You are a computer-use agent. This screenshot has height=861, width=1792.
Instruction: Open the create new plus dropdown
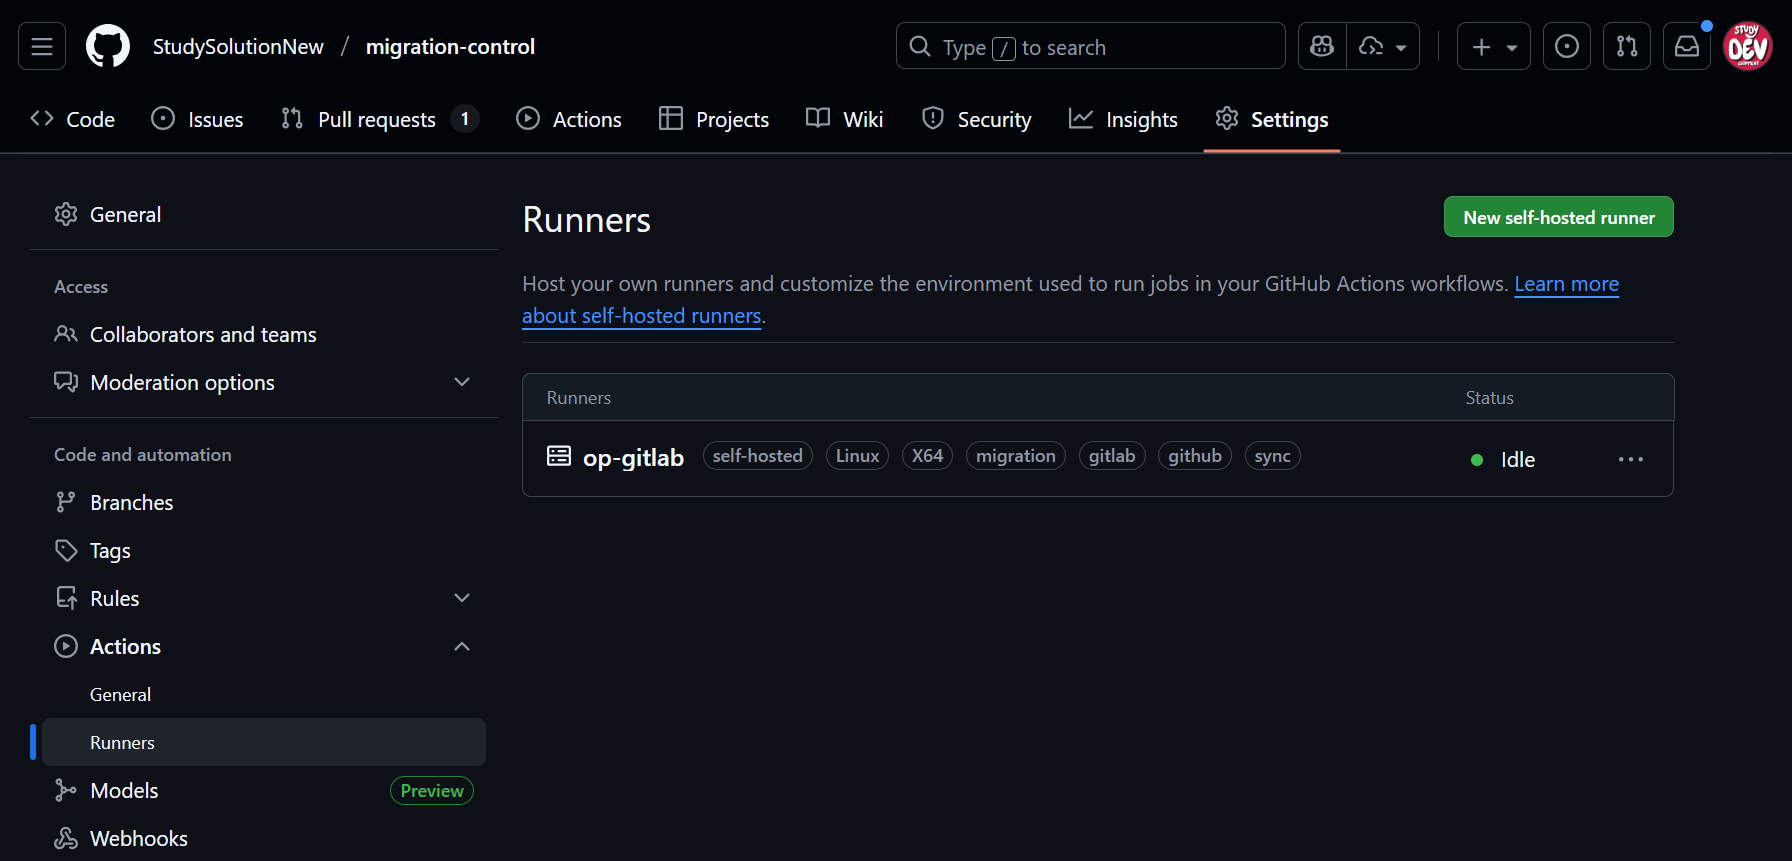click(1493, 47)
